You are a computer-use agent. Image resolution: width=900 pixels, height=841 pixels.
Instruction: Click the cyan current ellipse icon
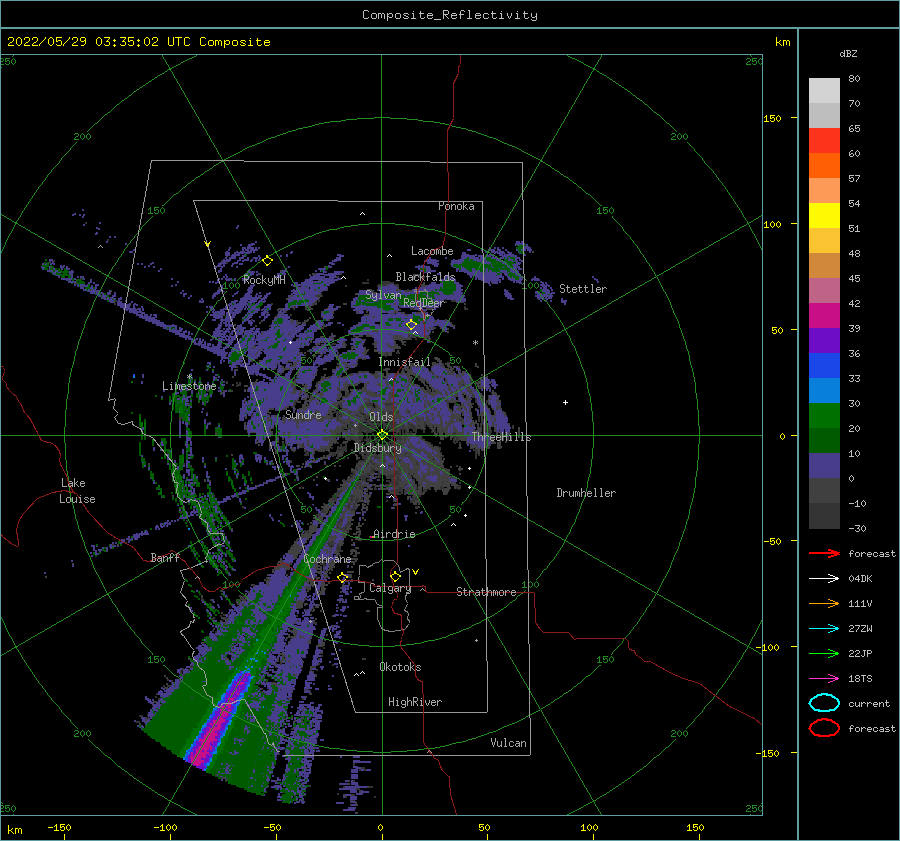point(824,703)
